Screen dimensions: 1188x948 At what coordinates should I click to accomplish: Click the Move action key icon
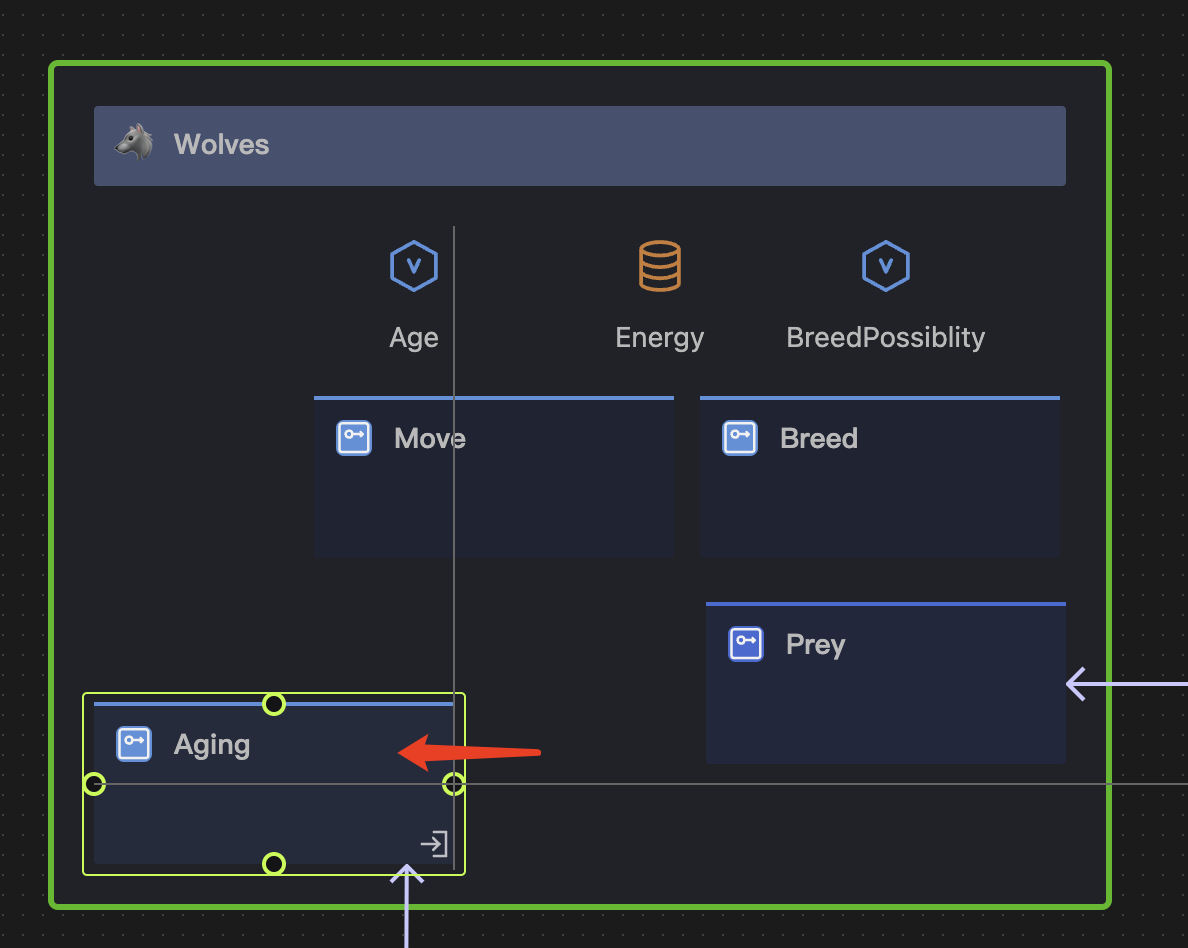pos(354,438)
